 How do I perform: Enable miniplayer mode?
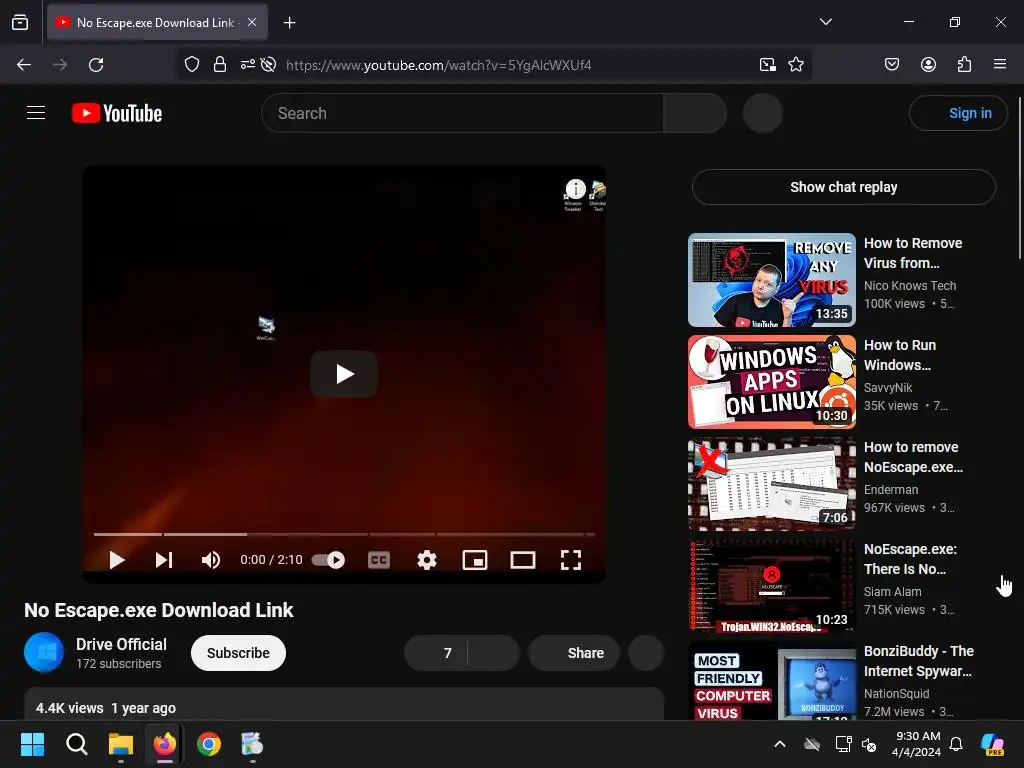(475, 560)
